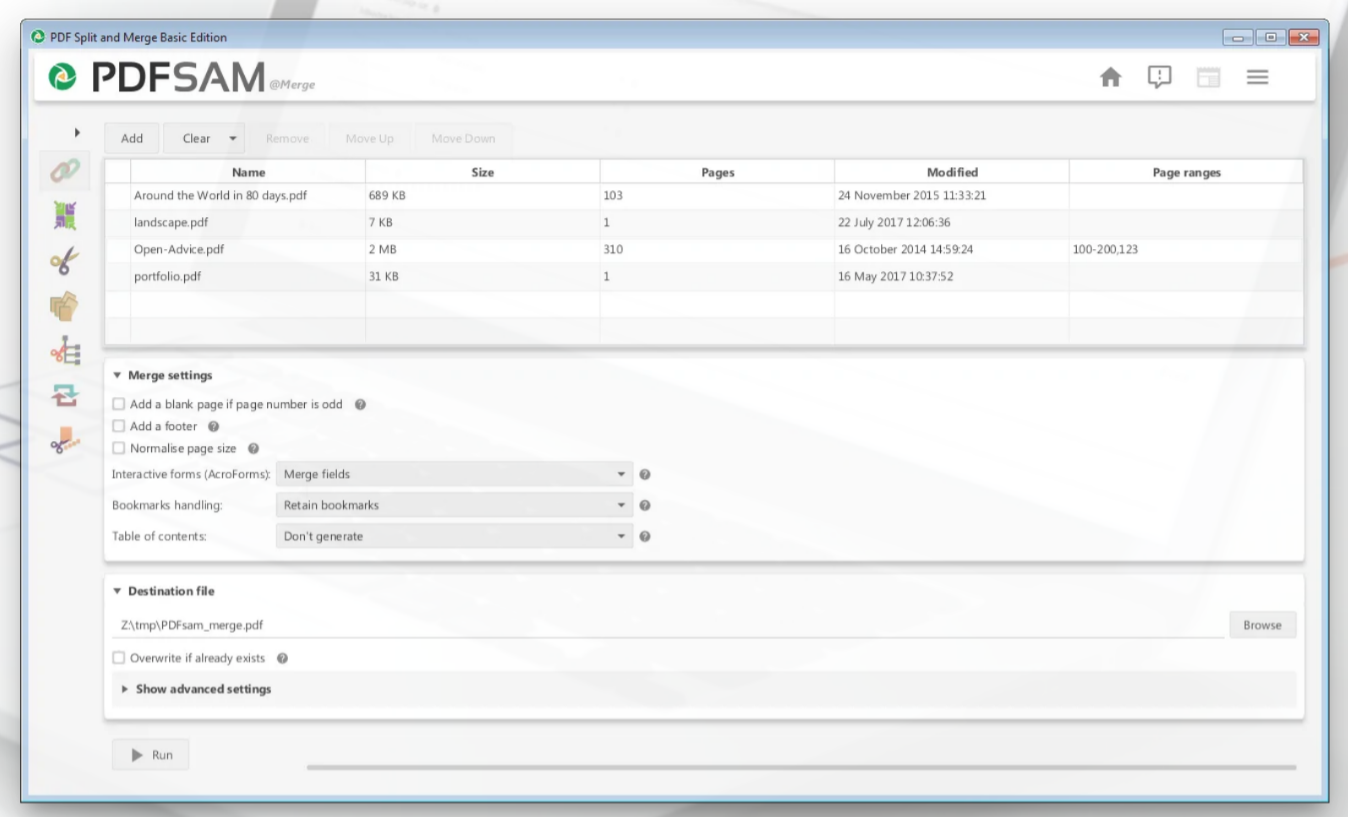
Task: Select the portfolio.pdf file name
Action: click(167, 277)
